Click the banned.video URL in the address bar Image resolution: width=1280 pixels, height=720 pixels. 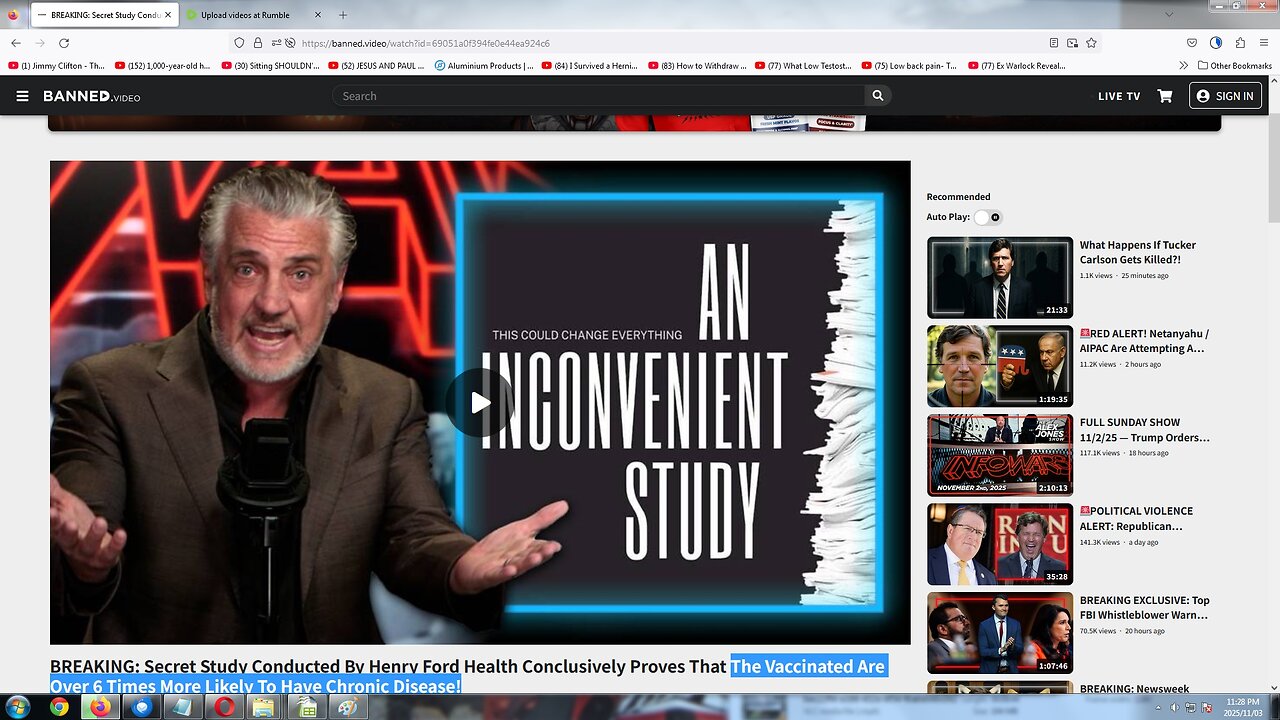click(425, 44)
